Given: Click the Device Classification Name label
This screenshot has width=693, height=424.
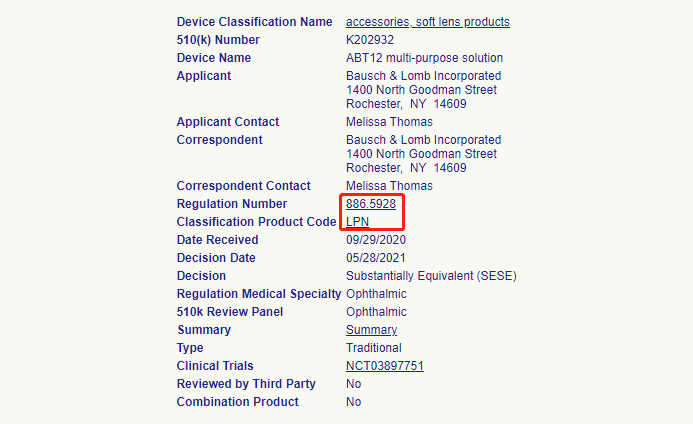Looking at the screenshot, I should 254,22.
